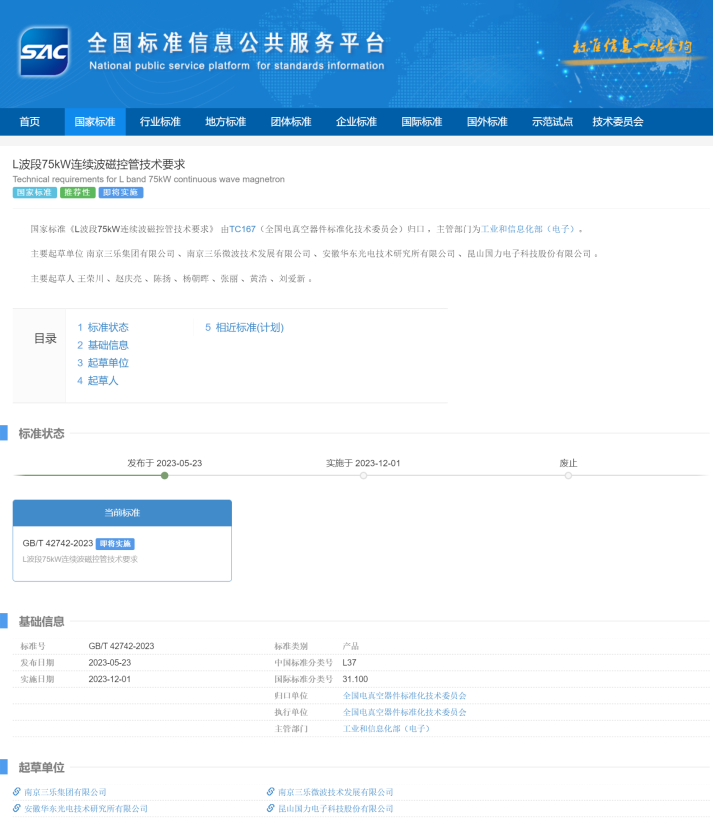Image resolution: width=713 pixels, height=832 pixels.
Task: Click the SAC logo in the header
Action: [x=43, y=53]
